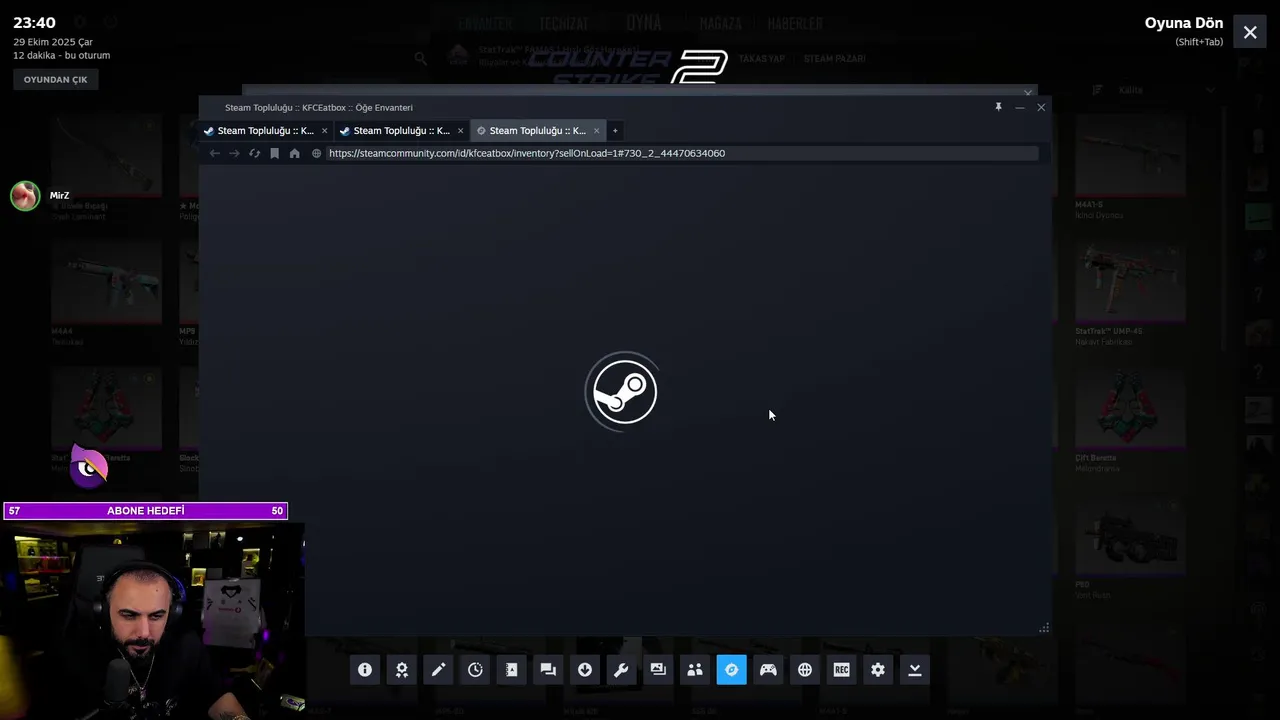Viewport: 1280px width, 720px height.
Task: Minimize the overlay browser window
Action: point(1020,107)
